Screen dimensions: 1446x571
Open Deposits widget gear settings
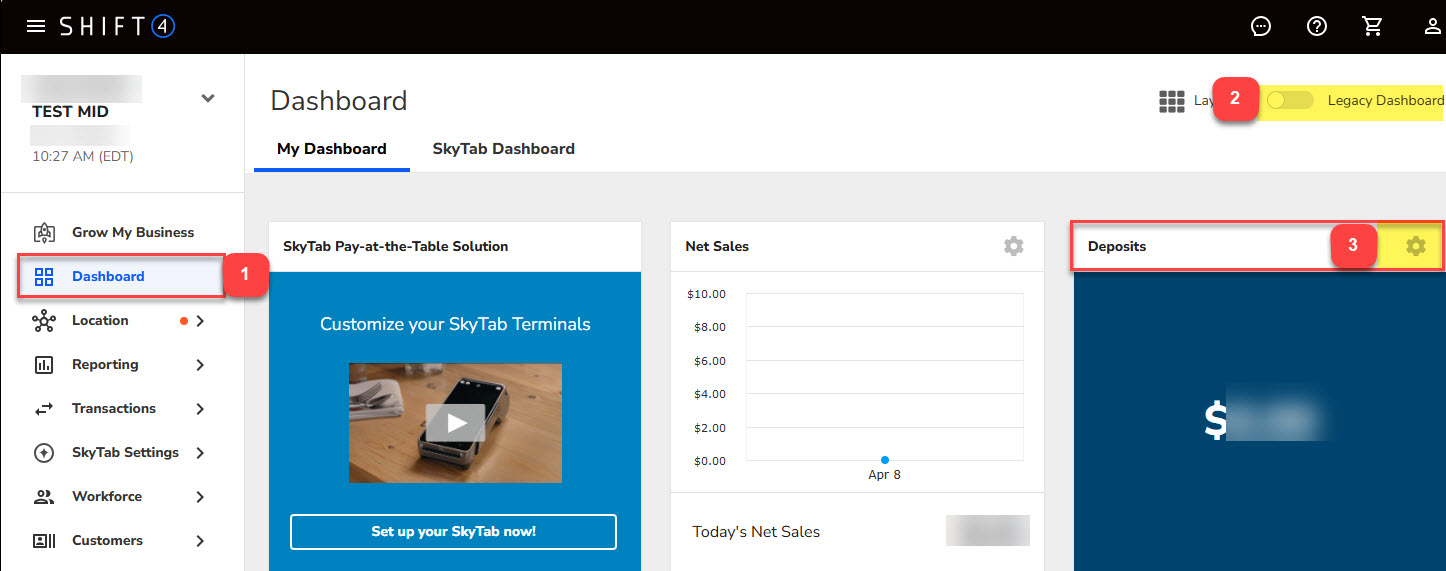(x=1416, y=246)
